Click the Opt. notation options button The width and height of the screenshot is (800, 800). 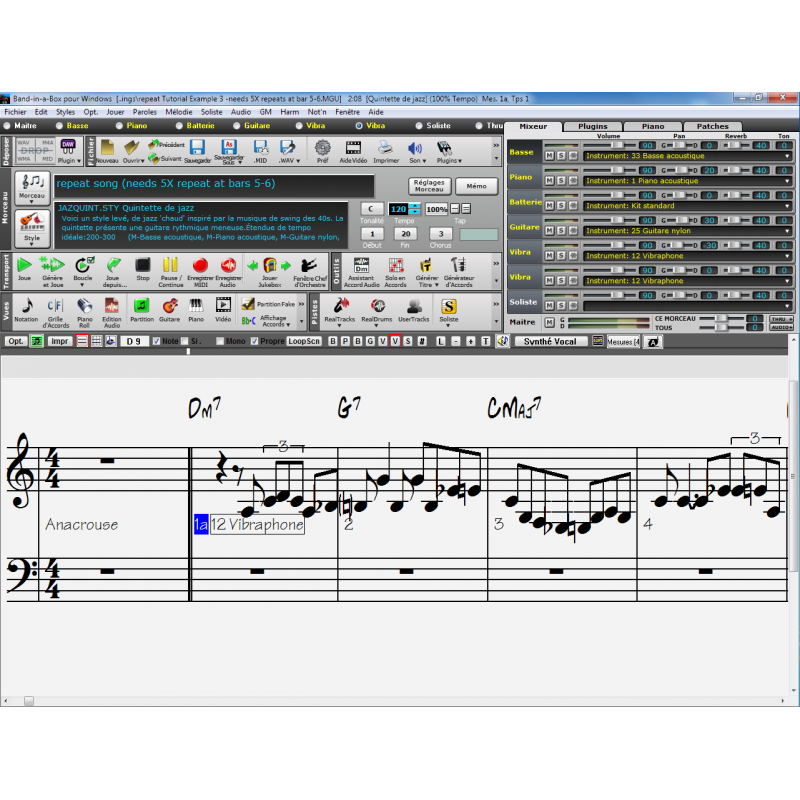point(16,341)
